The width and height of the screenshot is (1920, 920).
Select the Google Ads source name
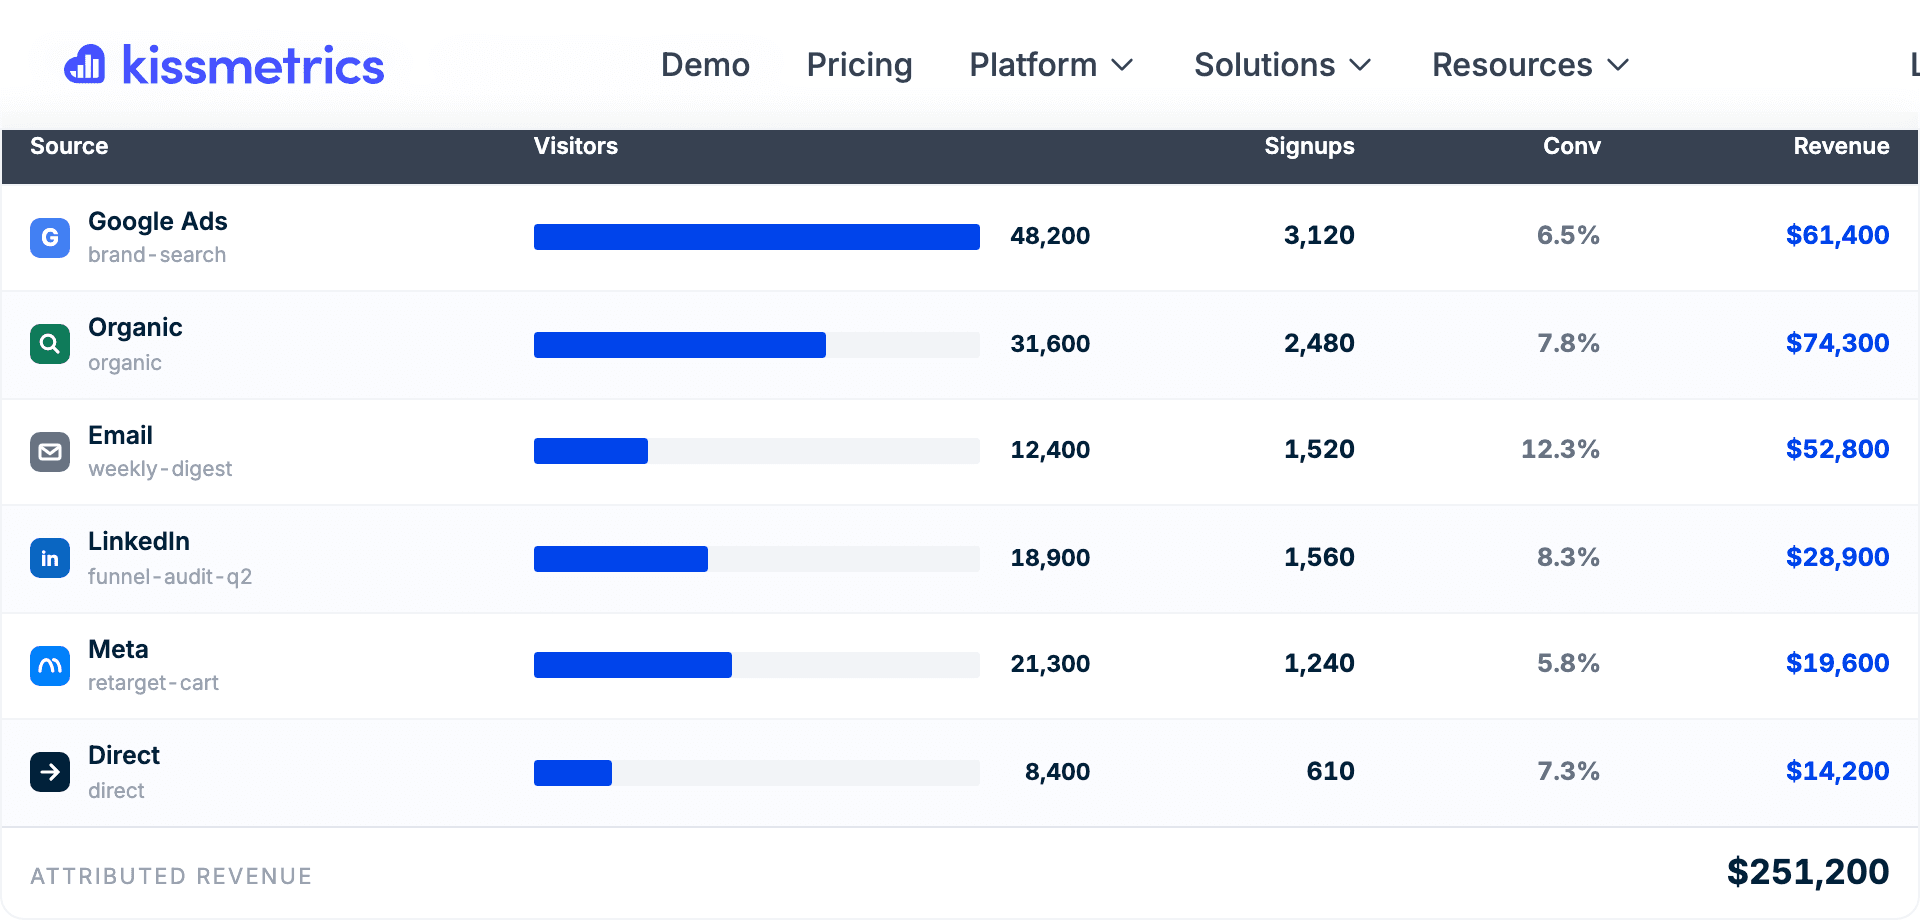point(158,221)
